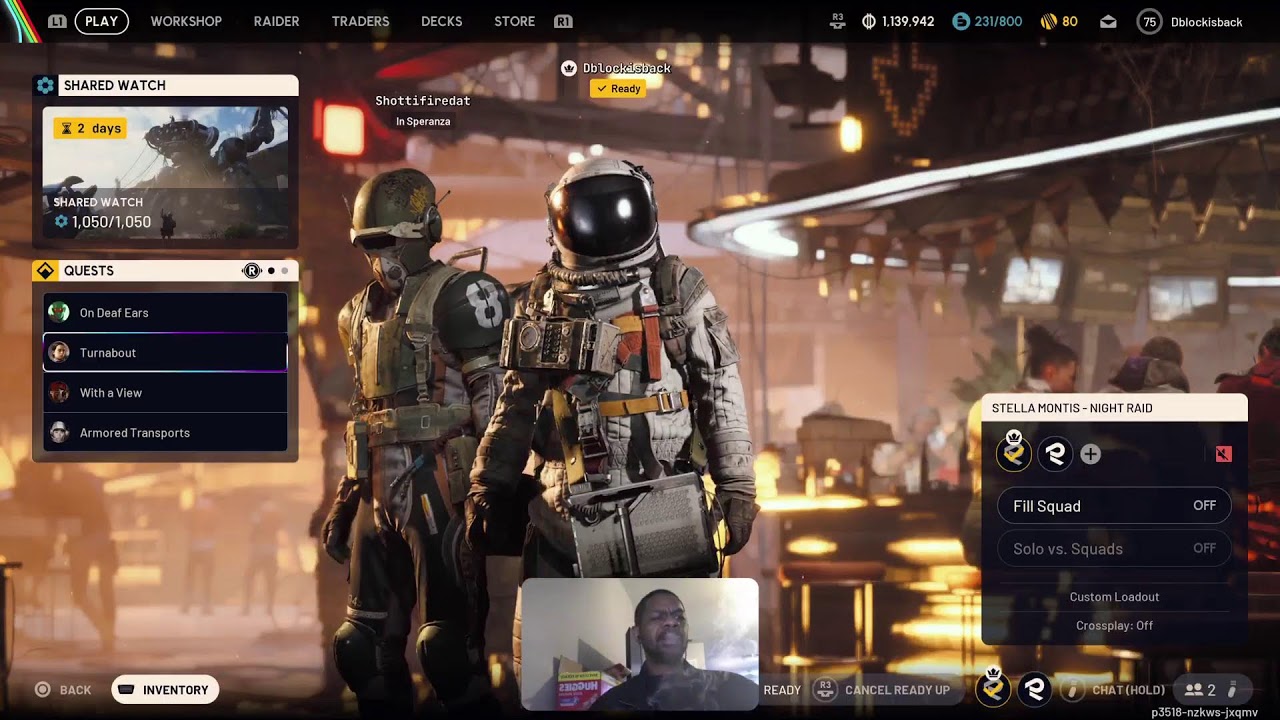Click the Turnabout quest giver portrait
Viewport: 1280px width, 720px height.
[59, 353]
